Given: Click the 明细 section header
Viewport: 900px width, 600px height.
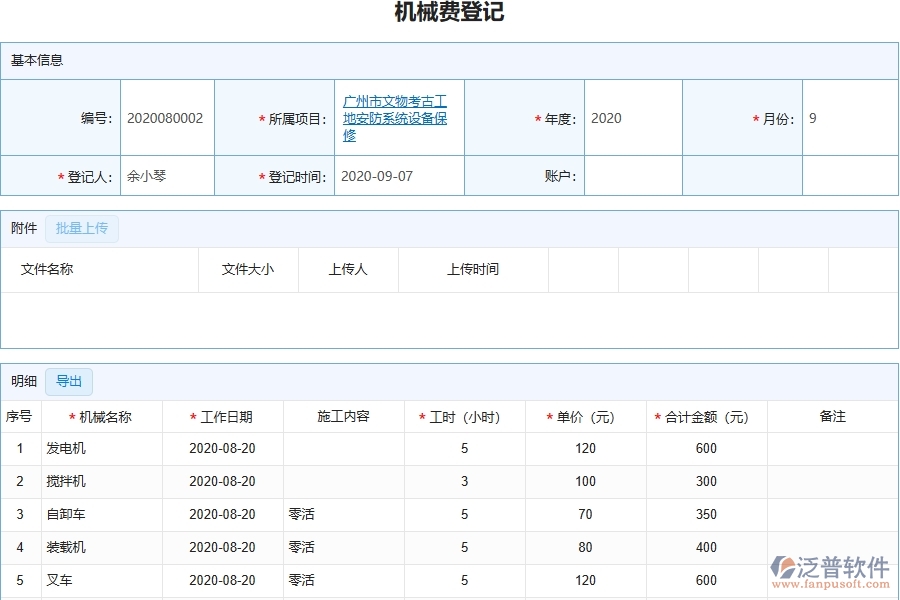Looking at the screenshot, I should coord(23,381).
